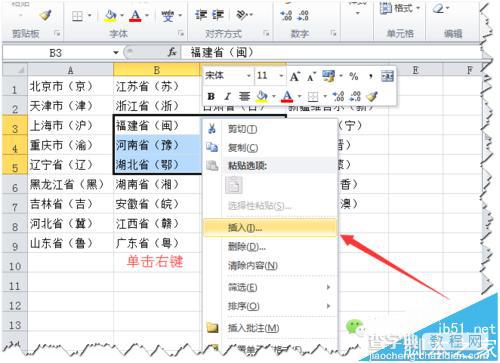
Task: Click Merge and Center in mini toolbar
Action: pyautogui.click(x=387, y=76)
